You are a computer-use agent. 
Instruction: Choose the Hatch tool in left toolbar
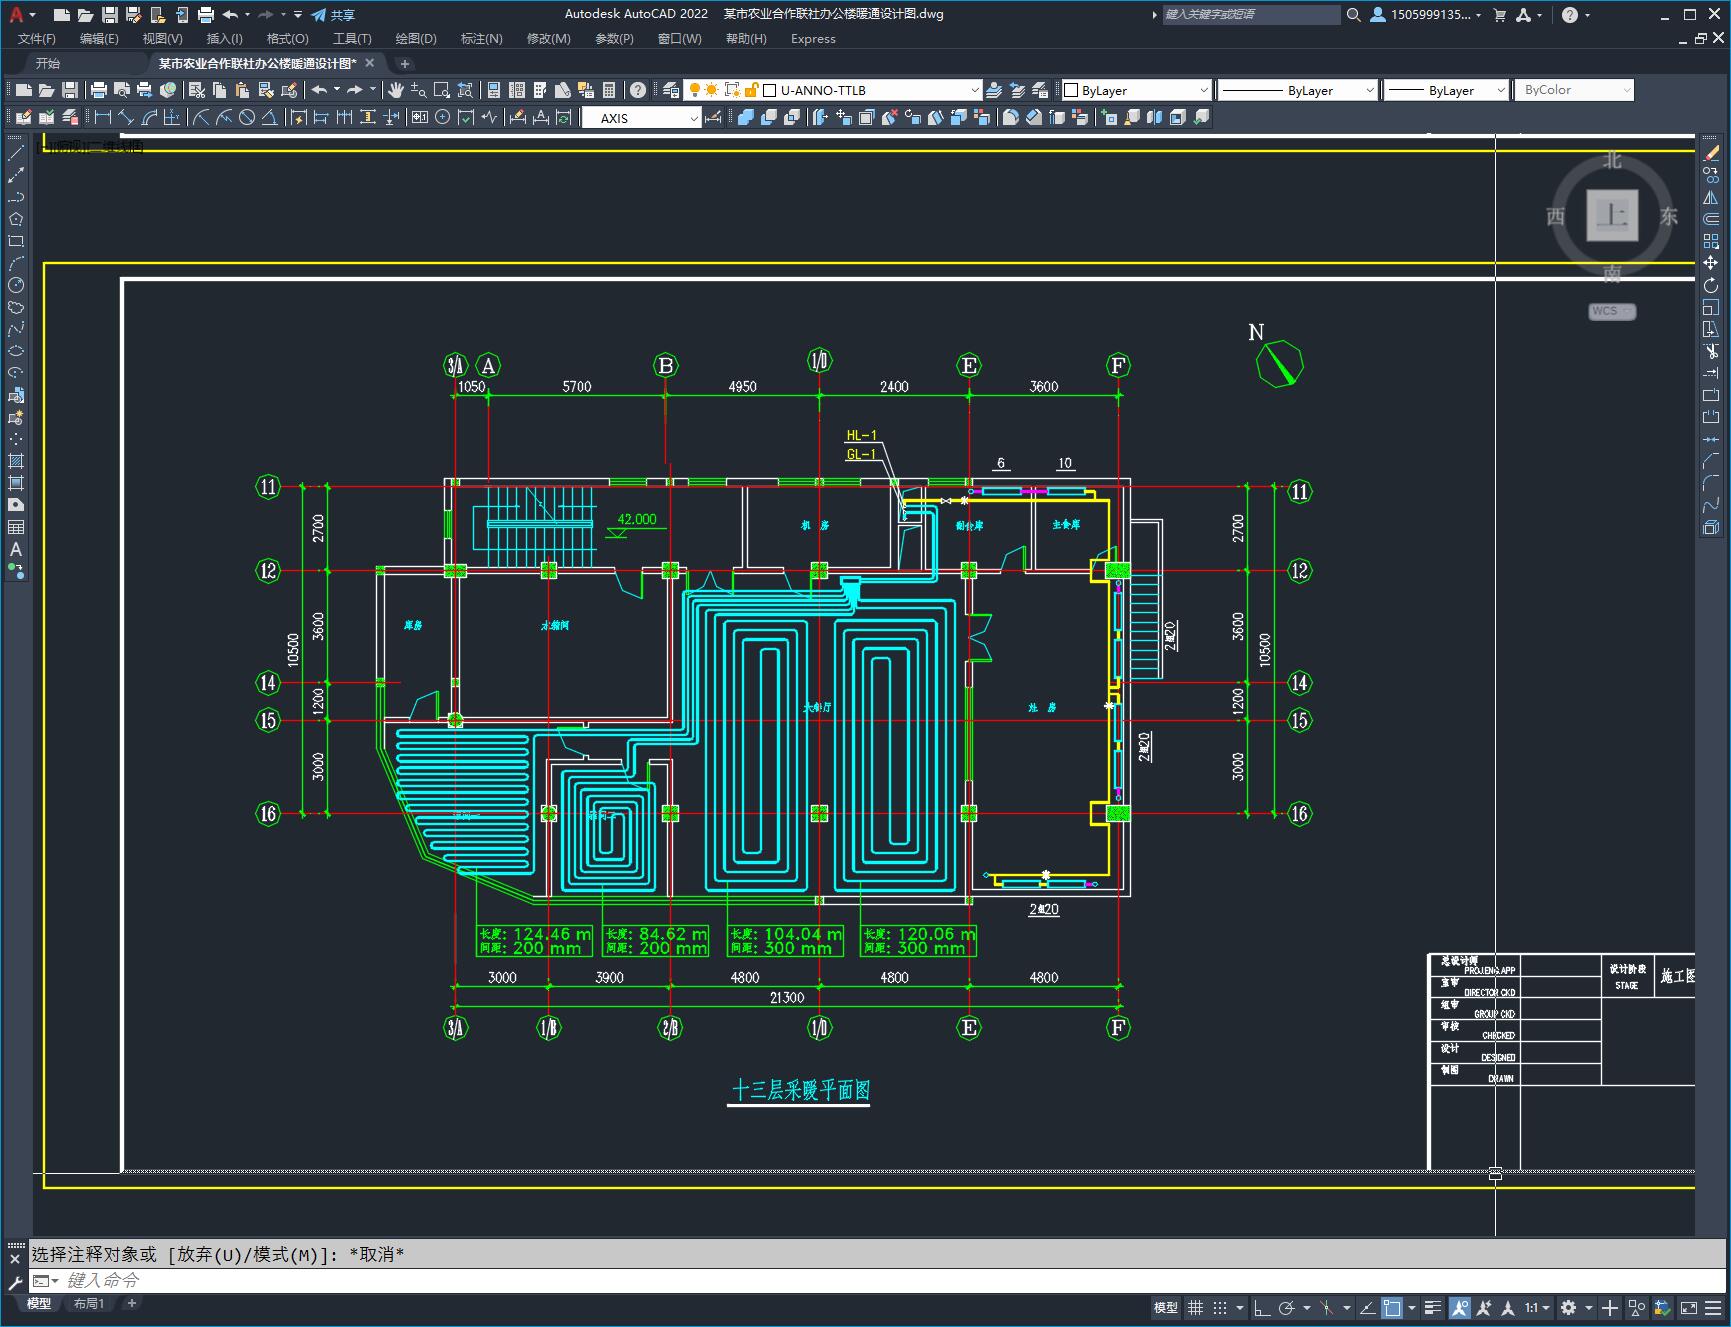point(16,461)
